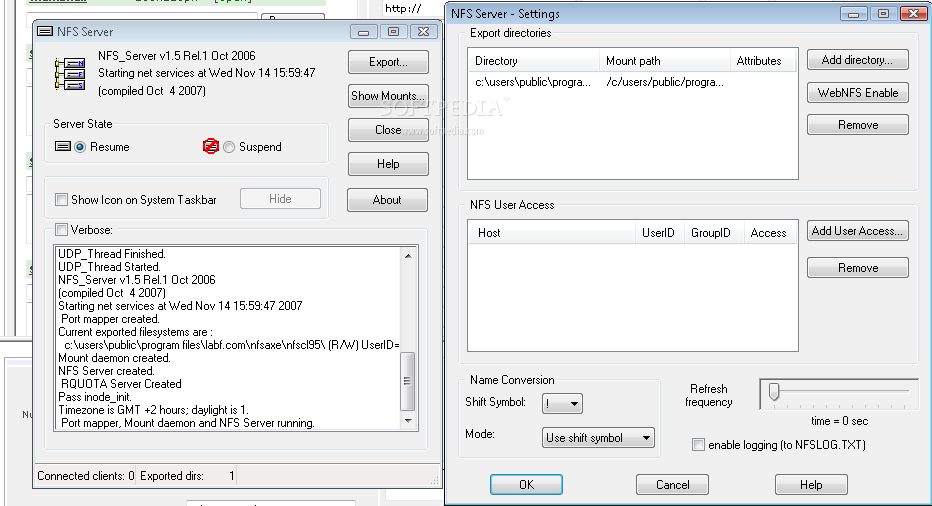The width and height of the screenshot is (932, 506).
Task: Click the Refresh frequency slider thumb
Action: 774,392
